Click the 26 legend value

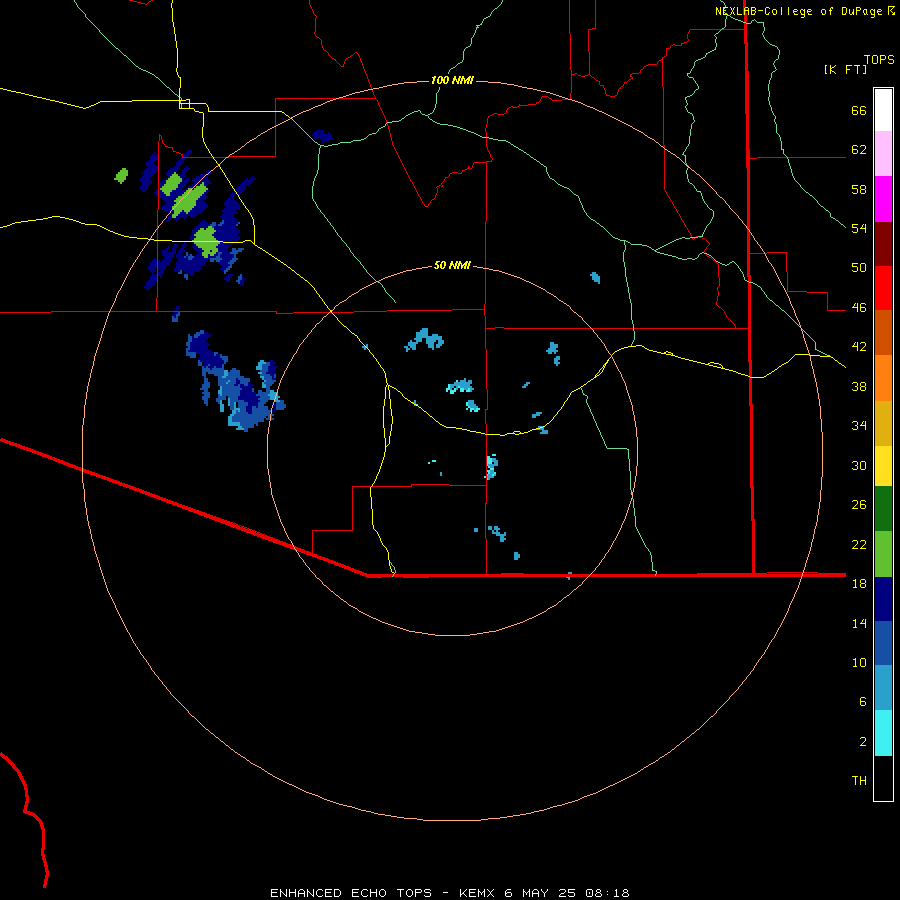859,505
